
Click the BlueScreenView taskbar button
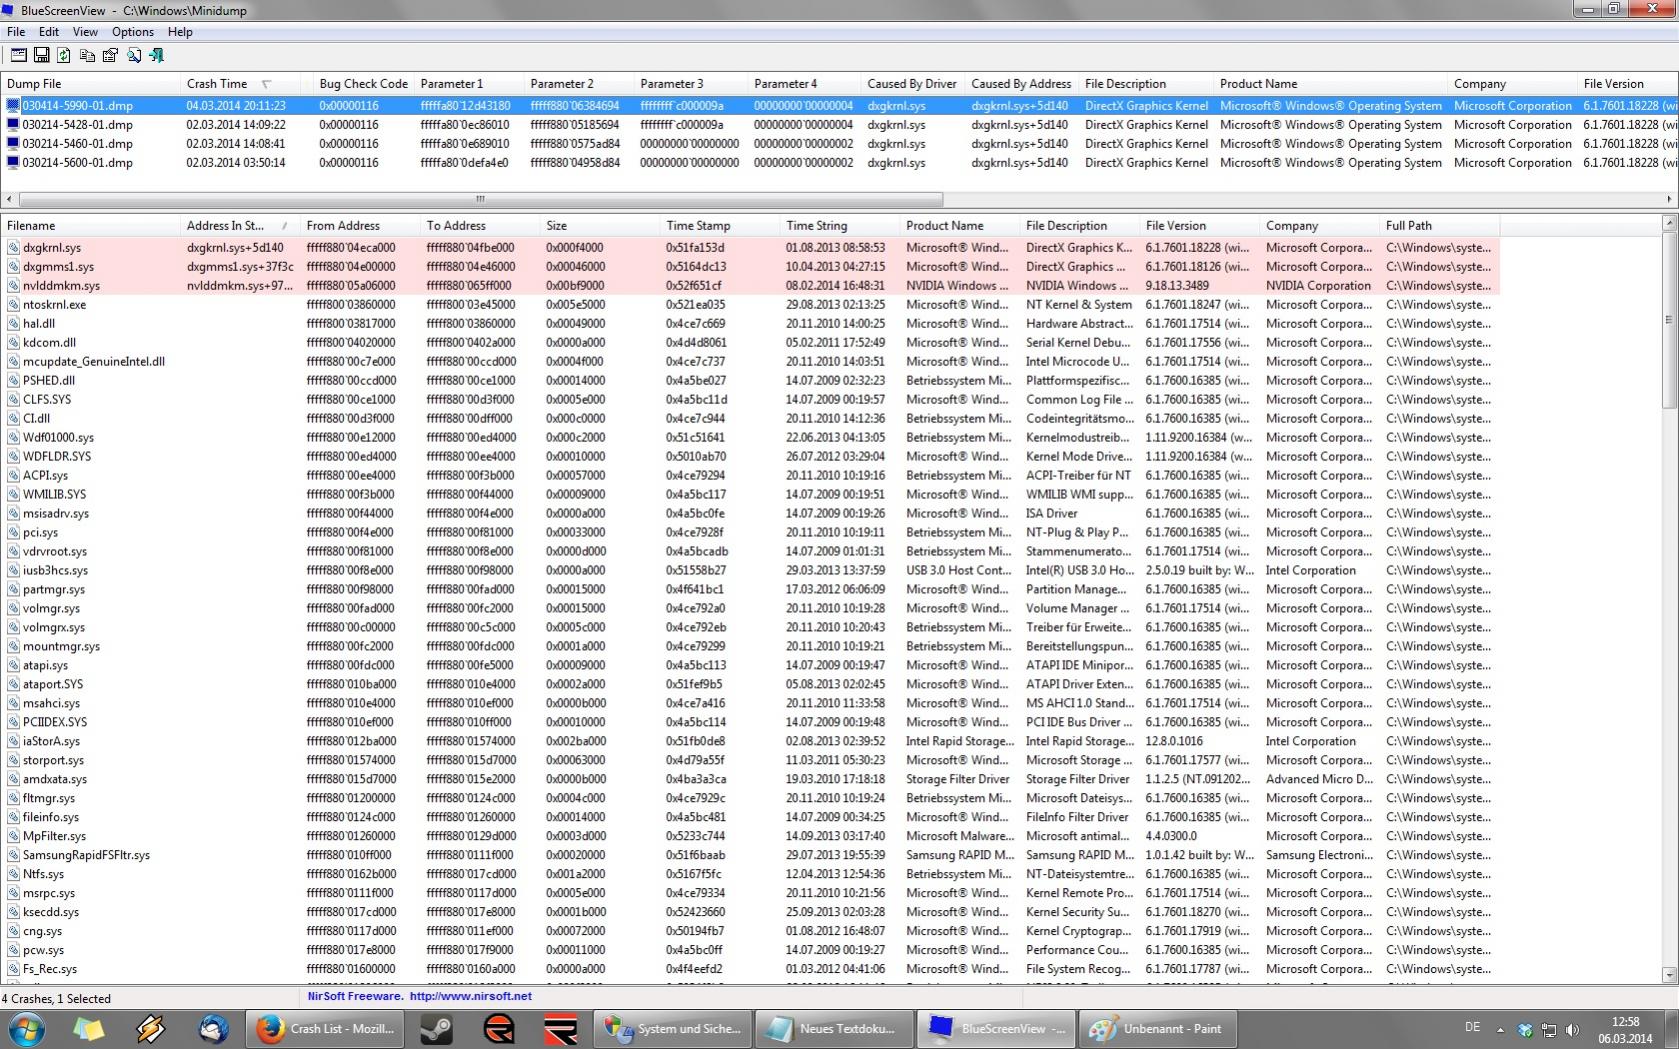997,1028
